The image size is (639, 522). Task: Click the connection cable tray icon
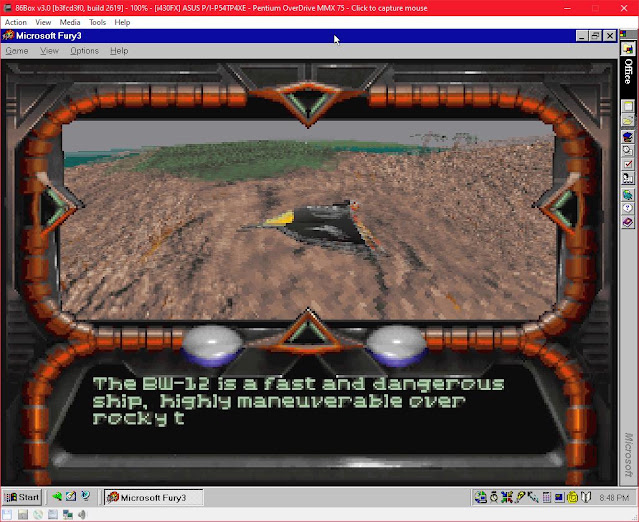(x=533, y=498)
